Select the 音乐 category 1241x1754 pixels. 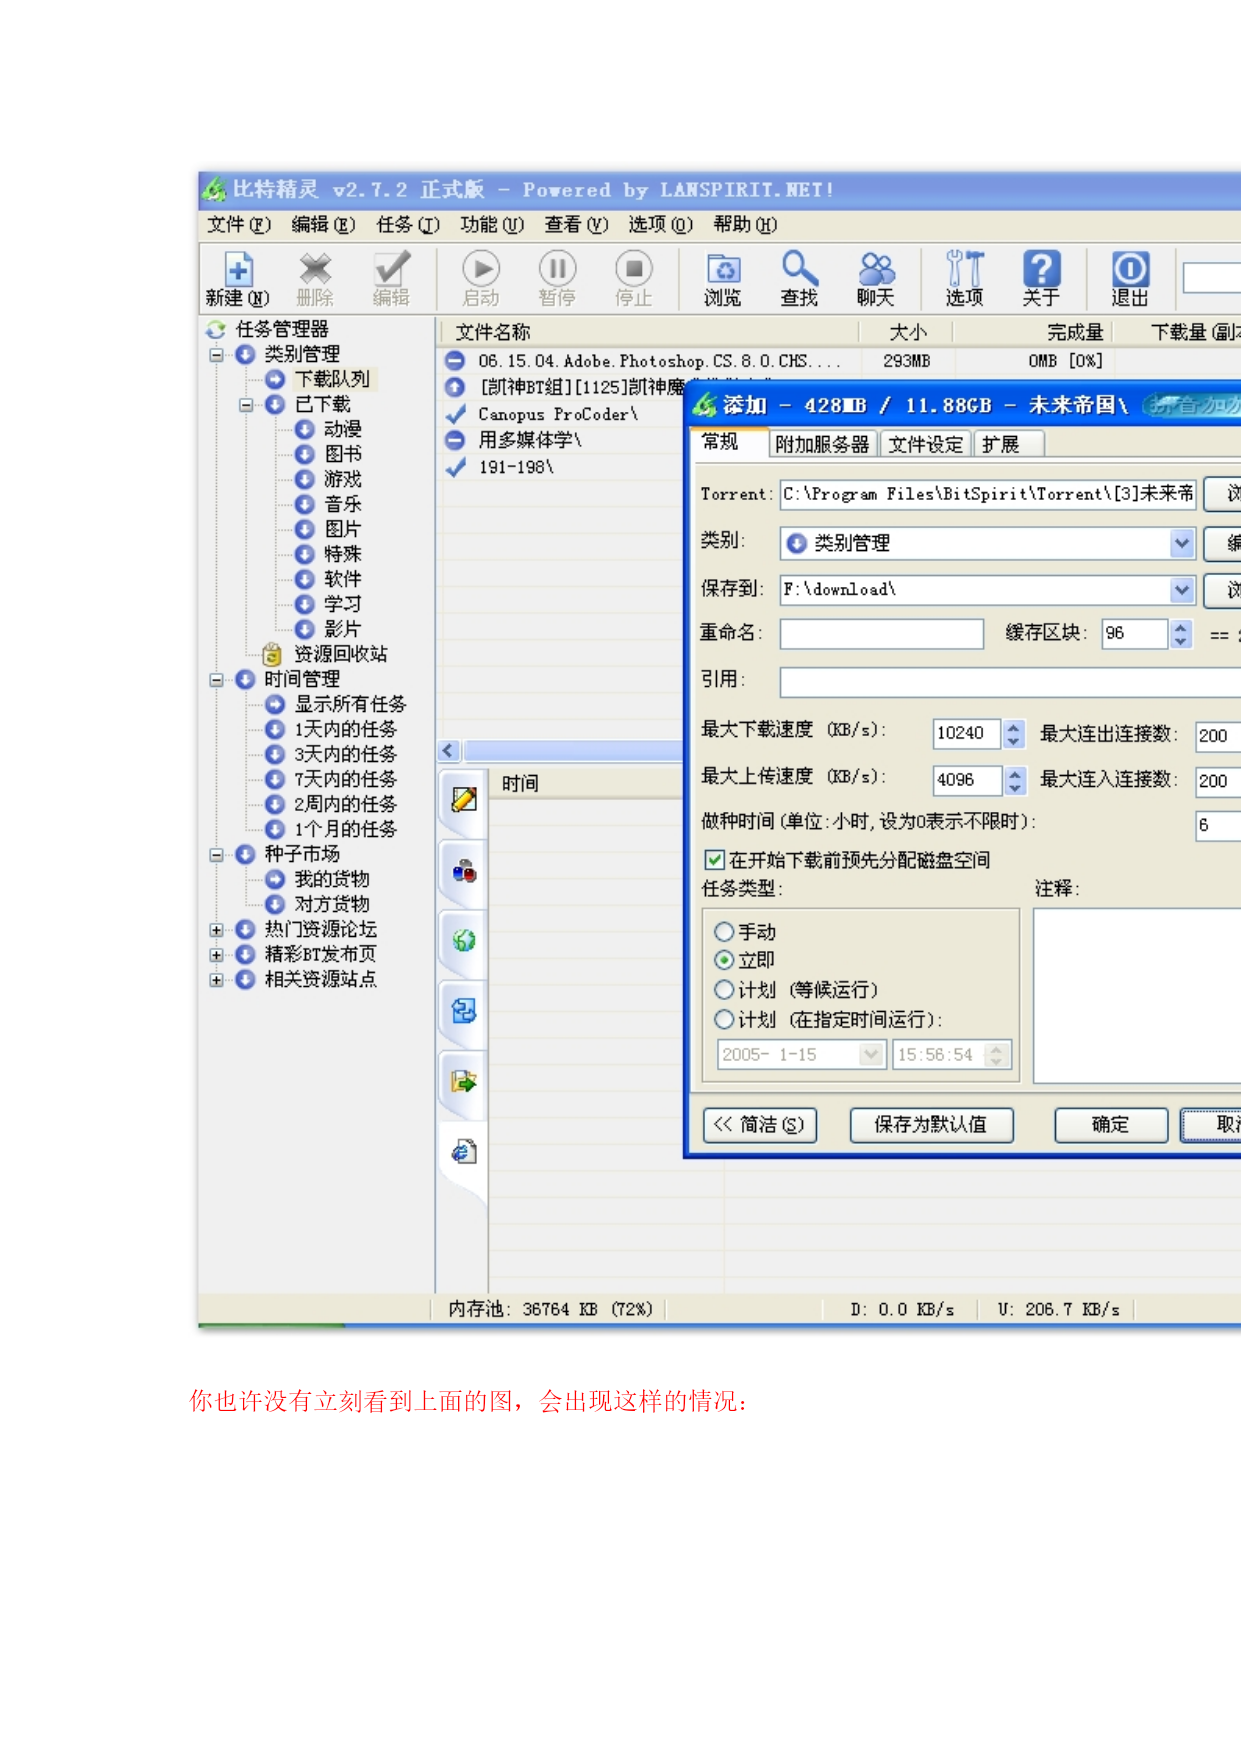pyautogui.click(x=343, y=504)
